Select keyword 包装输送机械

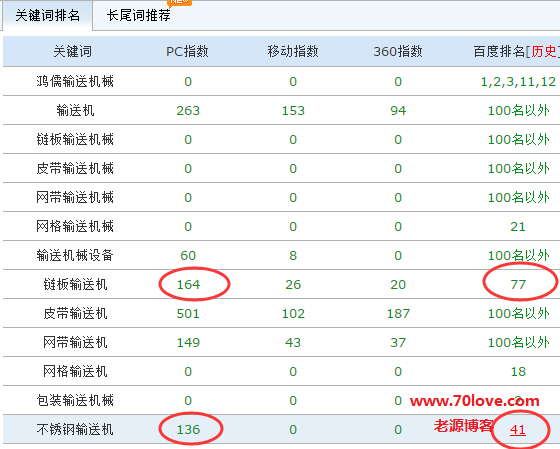pyautogui.click(x=75, y=400)
